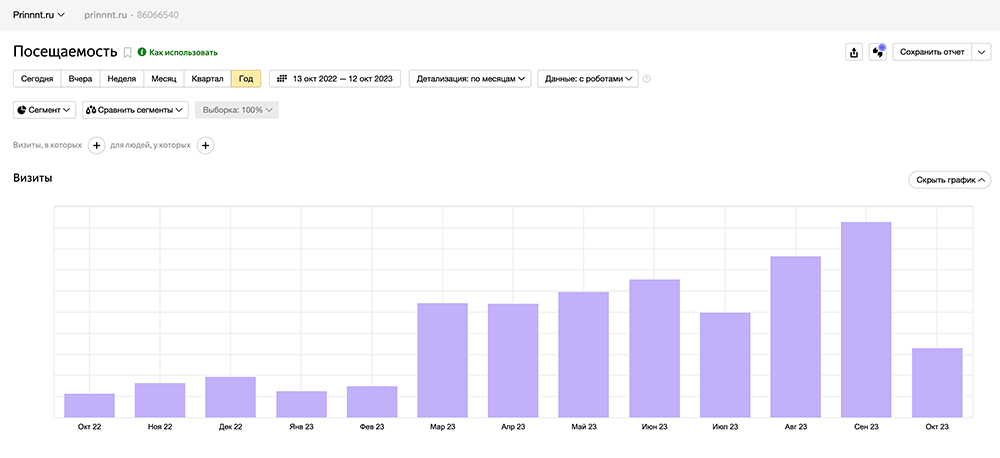This screenshot has height=458, width=1000.
Task: Switch the period to Неделя
Action: [121, 79]
